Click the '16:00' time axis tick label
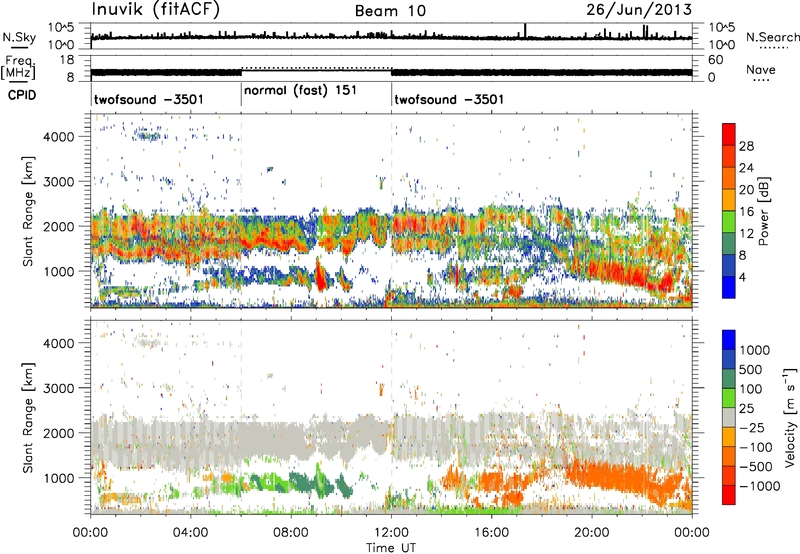Image resolution: width=800 pixels, height=554 pixels. coord(491,532)
